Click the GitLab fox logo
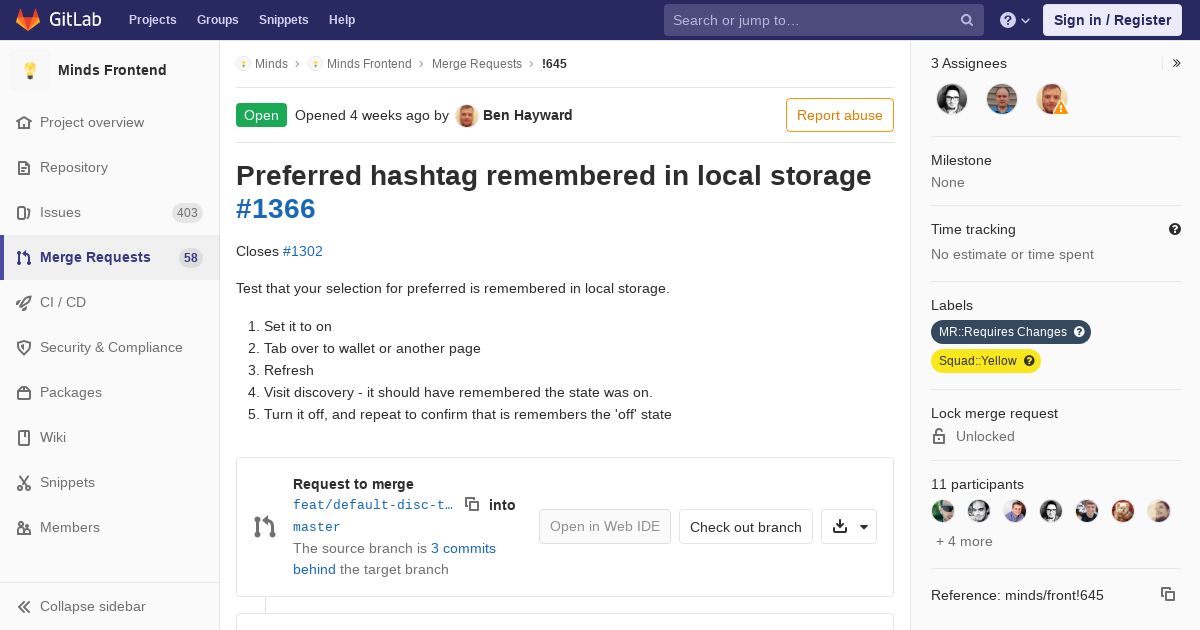Viewport: 1200px width, 630px height. coord(28,20)
